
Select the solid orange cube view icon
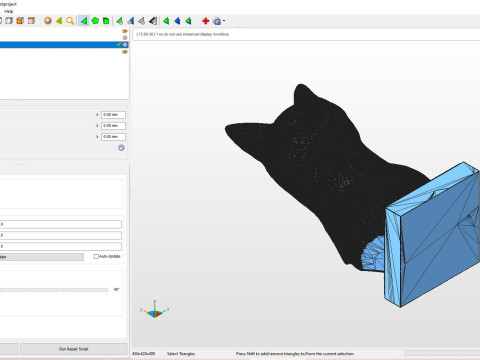[x=20, y=21]
